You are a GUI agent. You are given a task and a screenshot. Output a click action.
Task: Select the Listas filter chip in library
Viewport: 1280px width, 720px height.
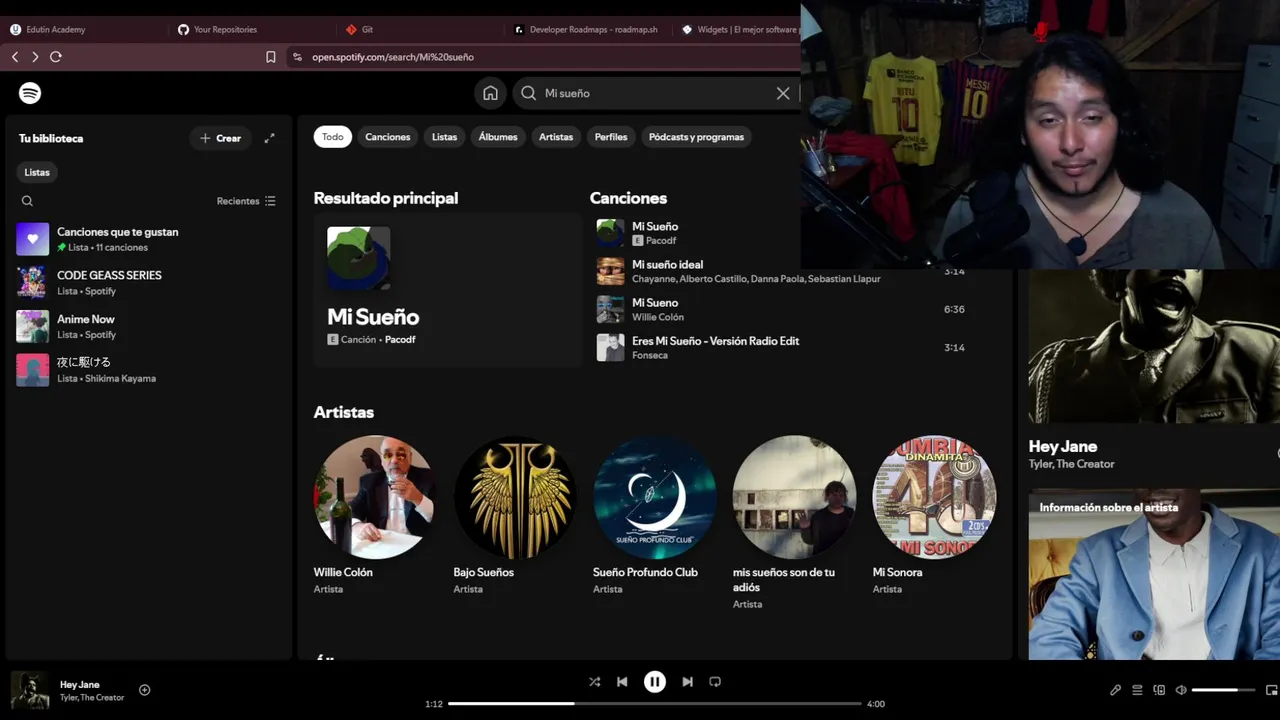click(x=37, y=172)
